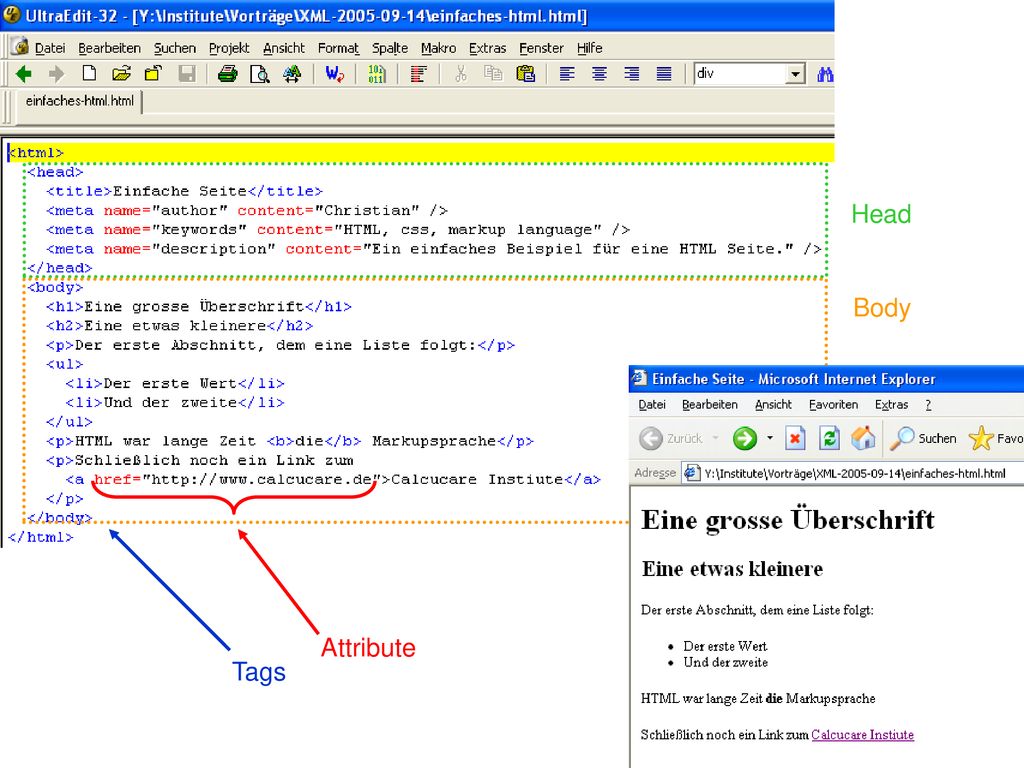The height and width of the screenshot is (768, 1024).
Task: Align text left in UltraEdit toolbar
Action: point(567,74)
